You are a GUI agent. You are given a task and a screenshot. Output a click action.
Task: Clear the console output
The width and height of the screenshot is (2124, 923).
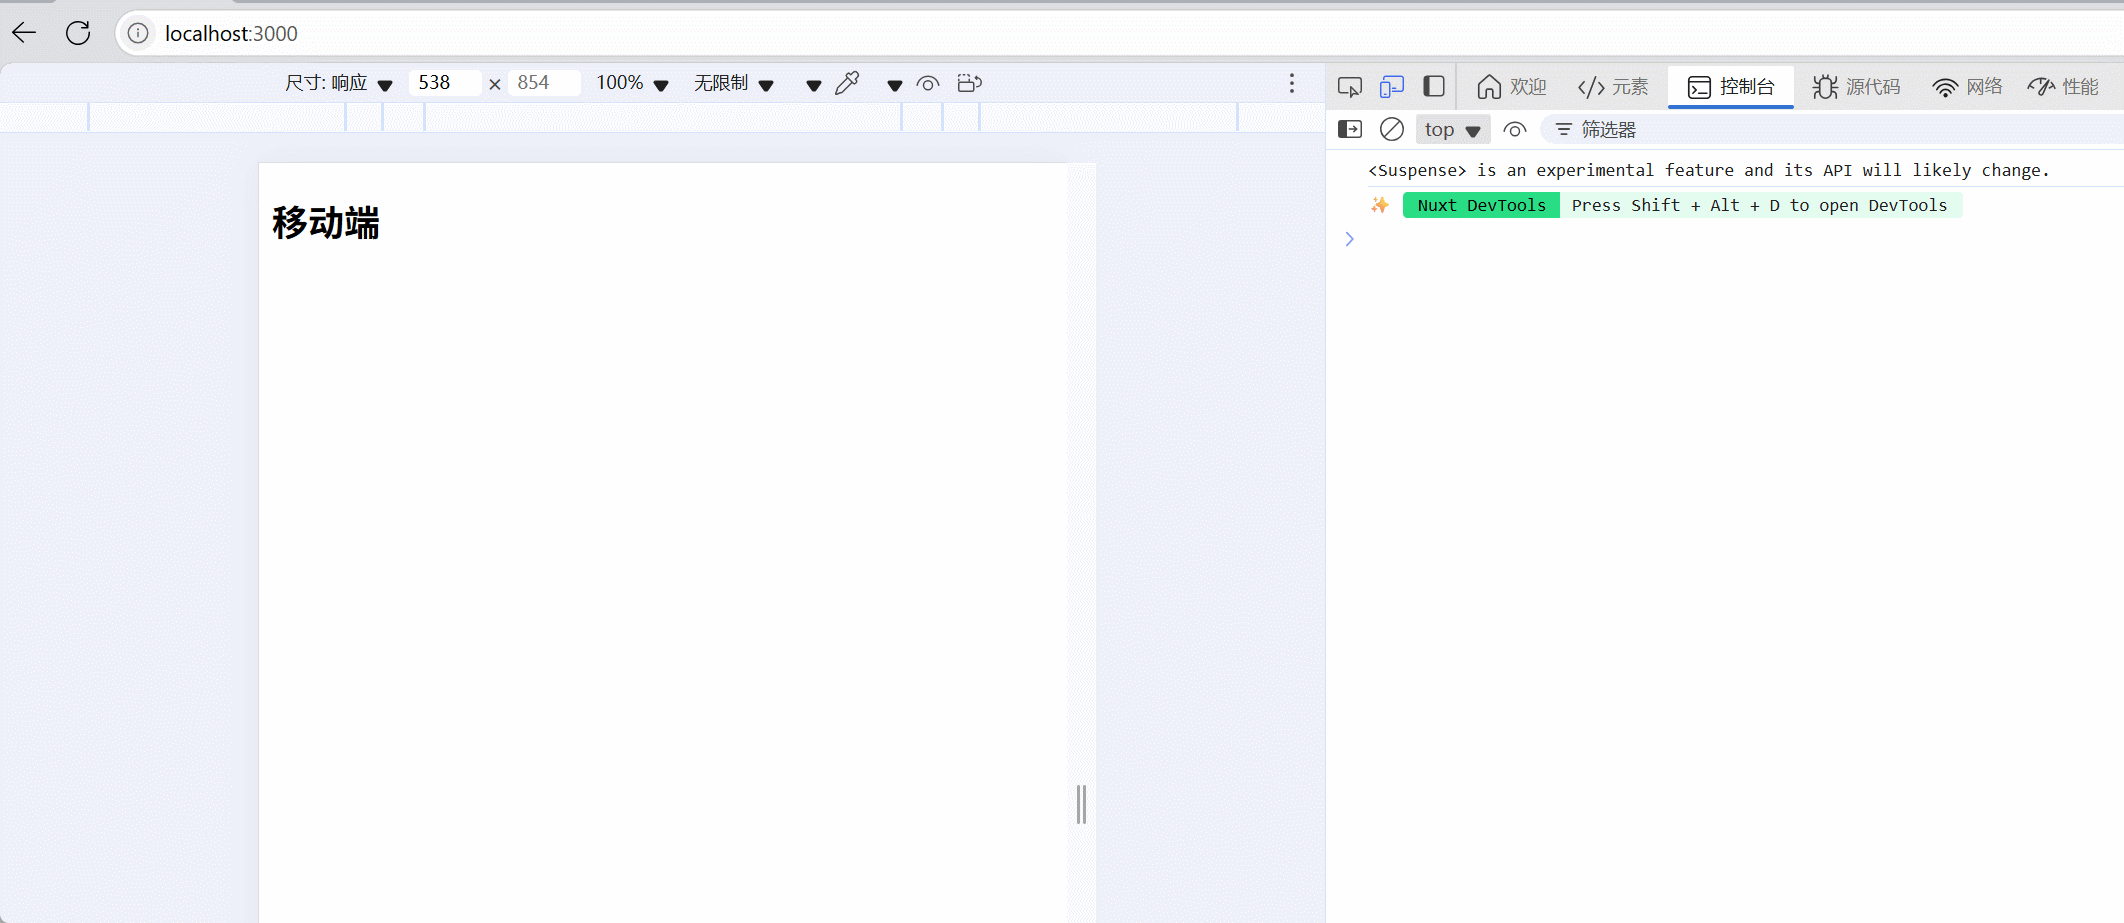[1392, 129]
